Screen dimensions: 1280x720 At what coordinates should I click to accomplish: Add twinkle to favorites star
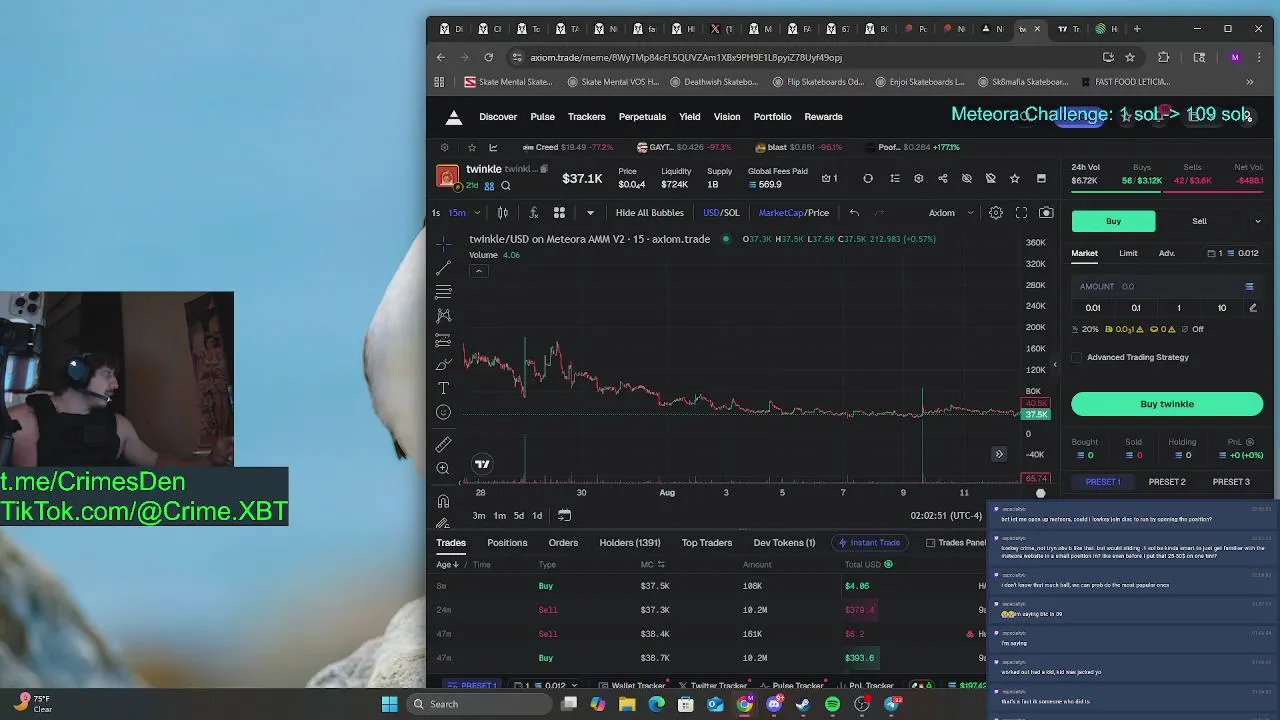pyautogui.click(x=1015, y=179)
